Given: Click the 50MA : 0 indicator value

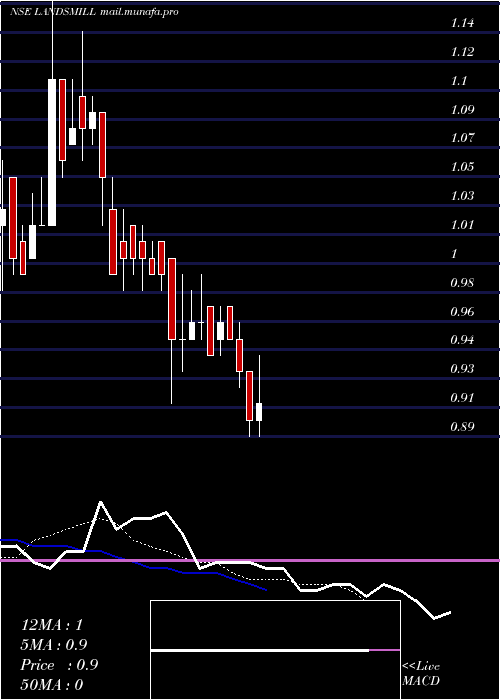Looking at the screenshot, I should [x=52, y=685].
